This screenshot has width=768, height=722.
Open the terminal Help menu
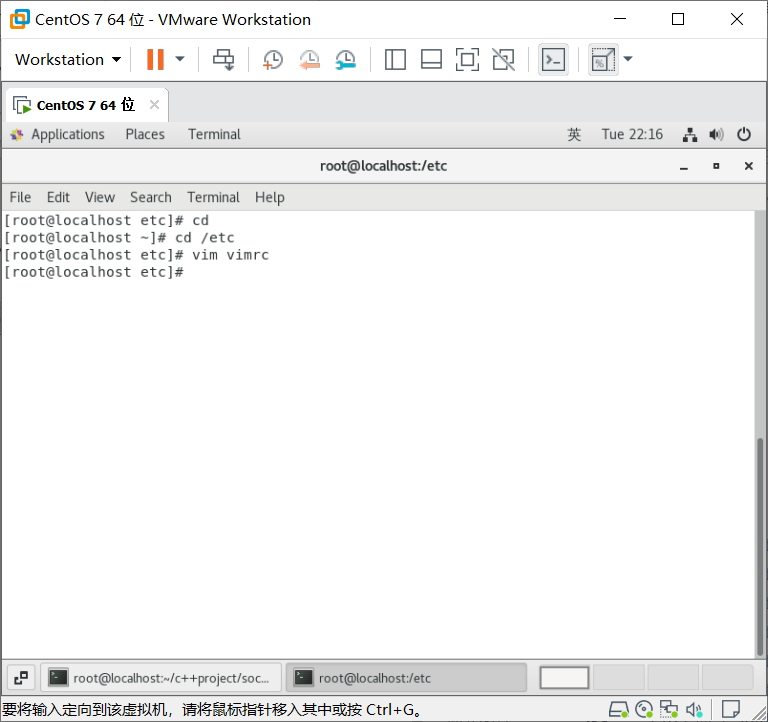[269, 197]
